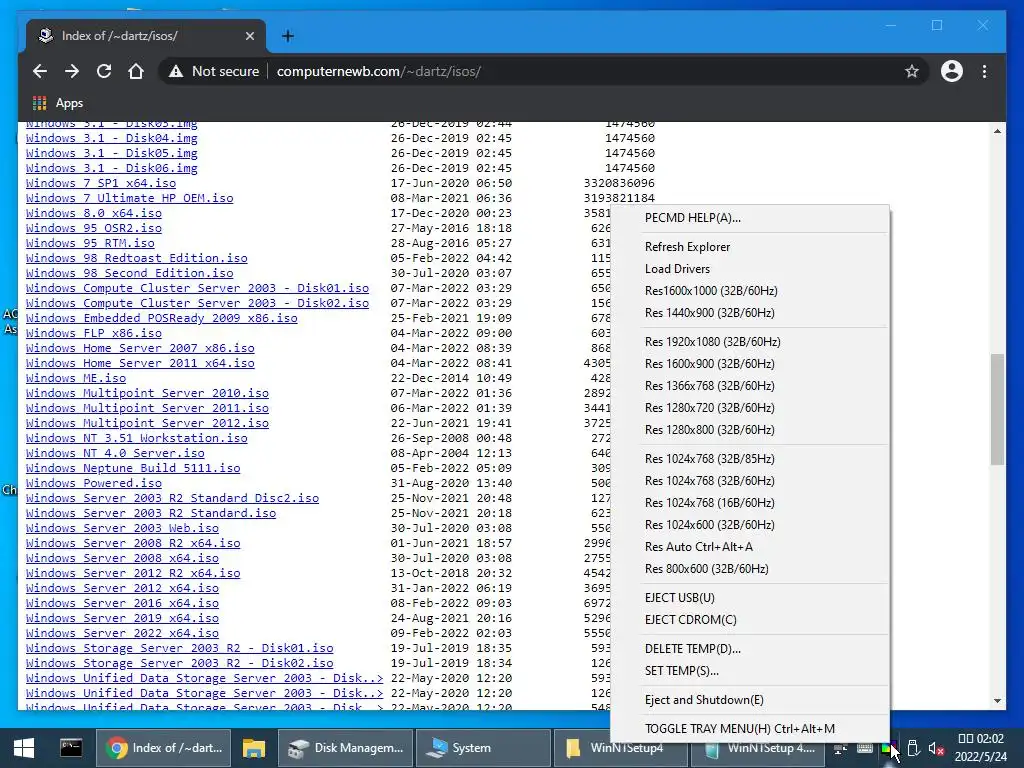Viewport: 1024px width, 768px height.
Task: Open Windows Server 2022 x64.iso link
Action: click(x=122, y=633)
